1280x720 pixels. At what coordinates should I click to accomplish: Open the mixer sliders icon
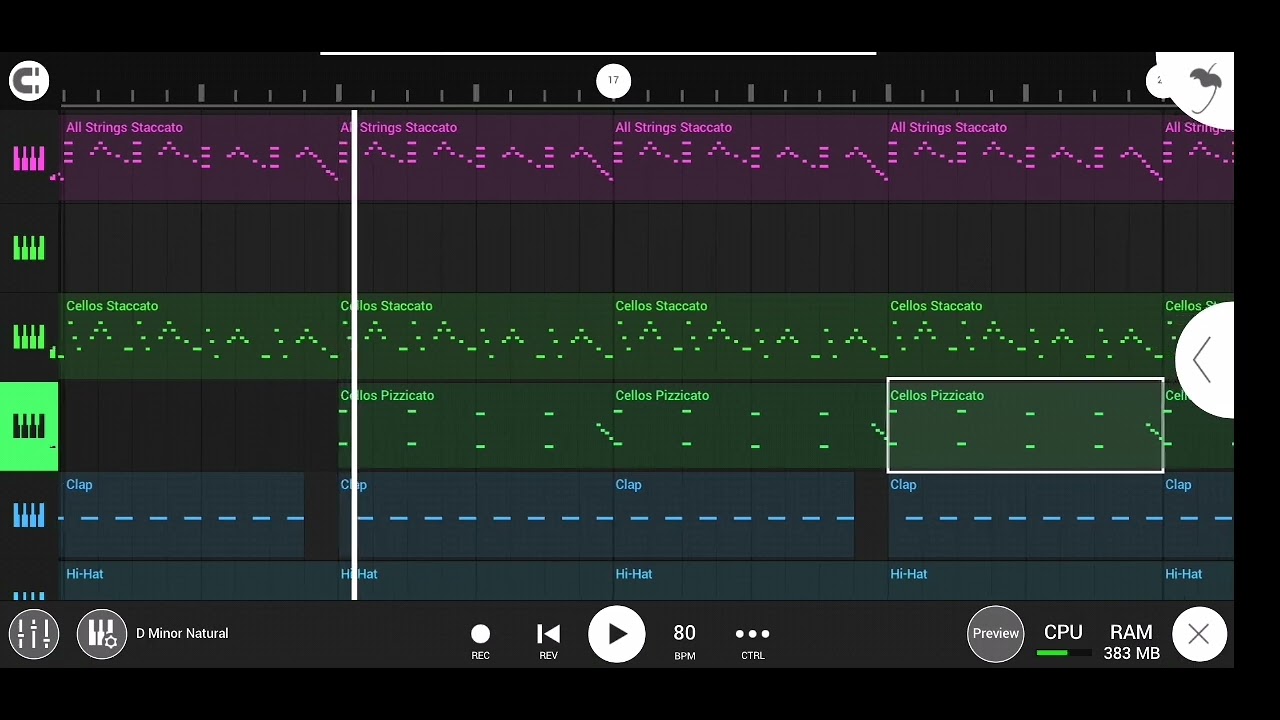pos(34,634)
